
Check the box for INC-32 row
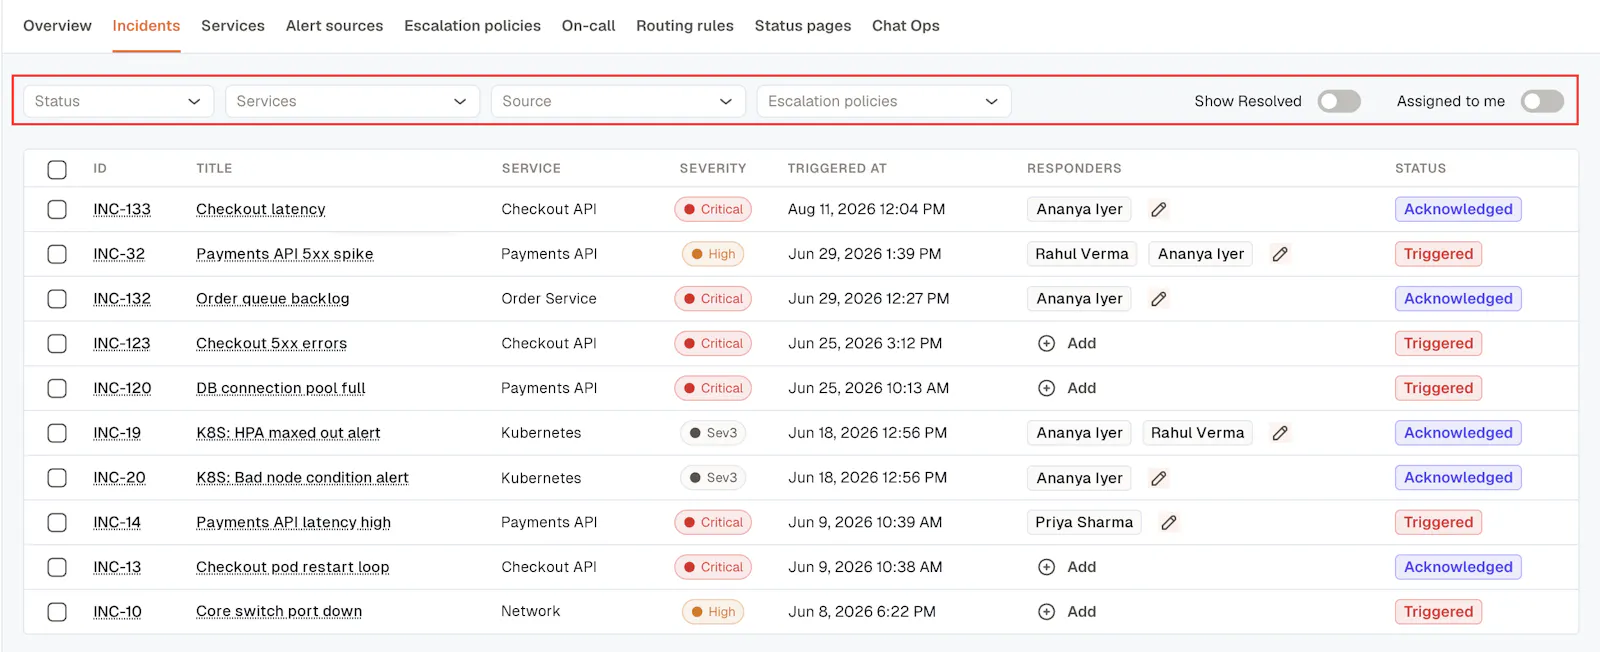click(57, 254)
